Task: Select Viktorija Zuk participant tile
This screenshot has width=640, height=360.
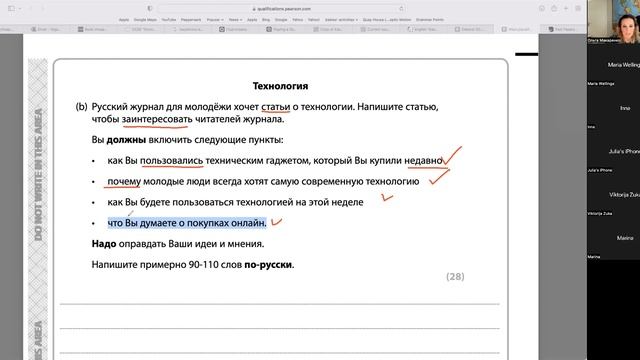Action: tap(613, 194)
